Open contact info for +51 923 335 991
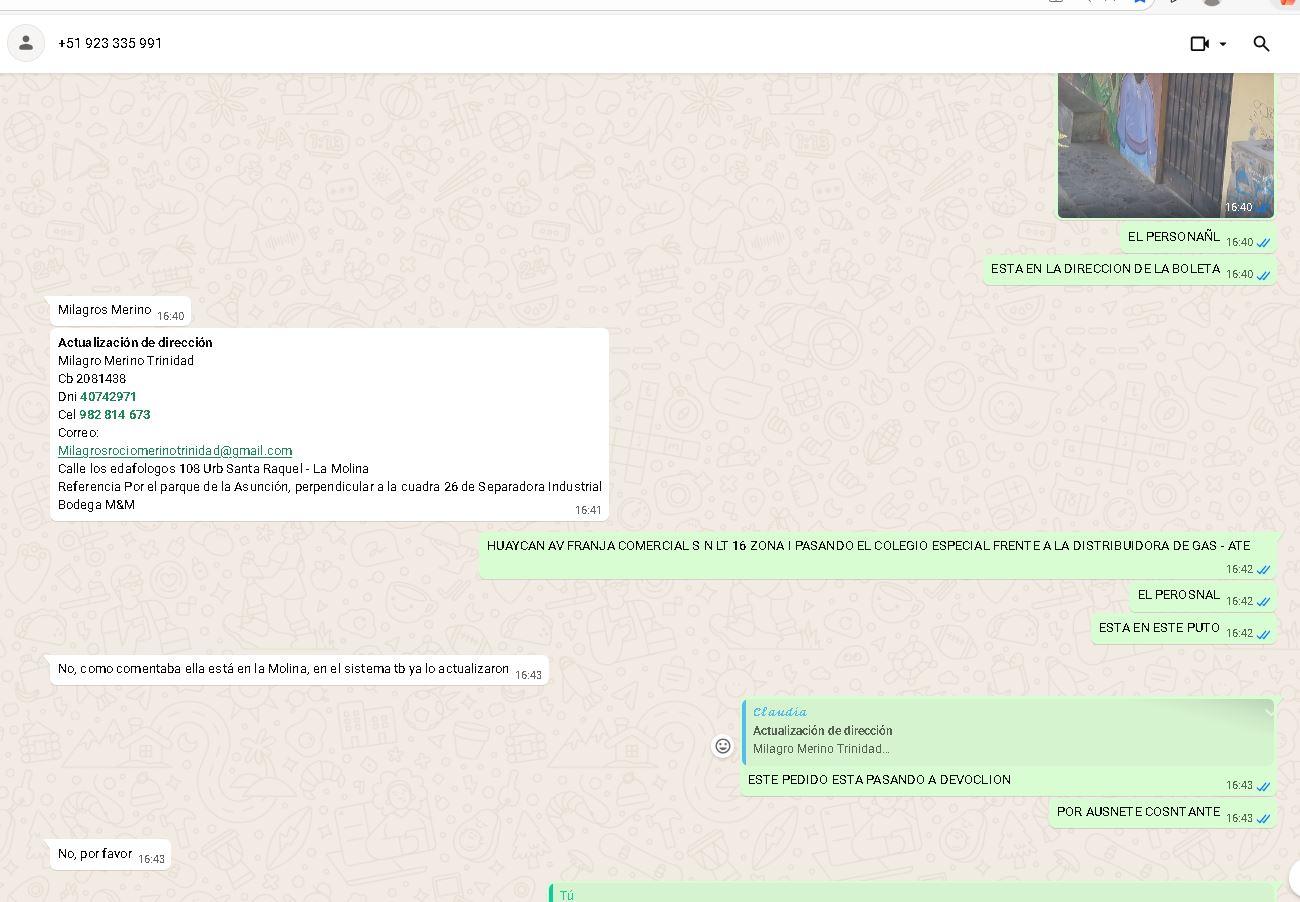The height and width of the screenshot is (902, 1300). tap(110, 43)
